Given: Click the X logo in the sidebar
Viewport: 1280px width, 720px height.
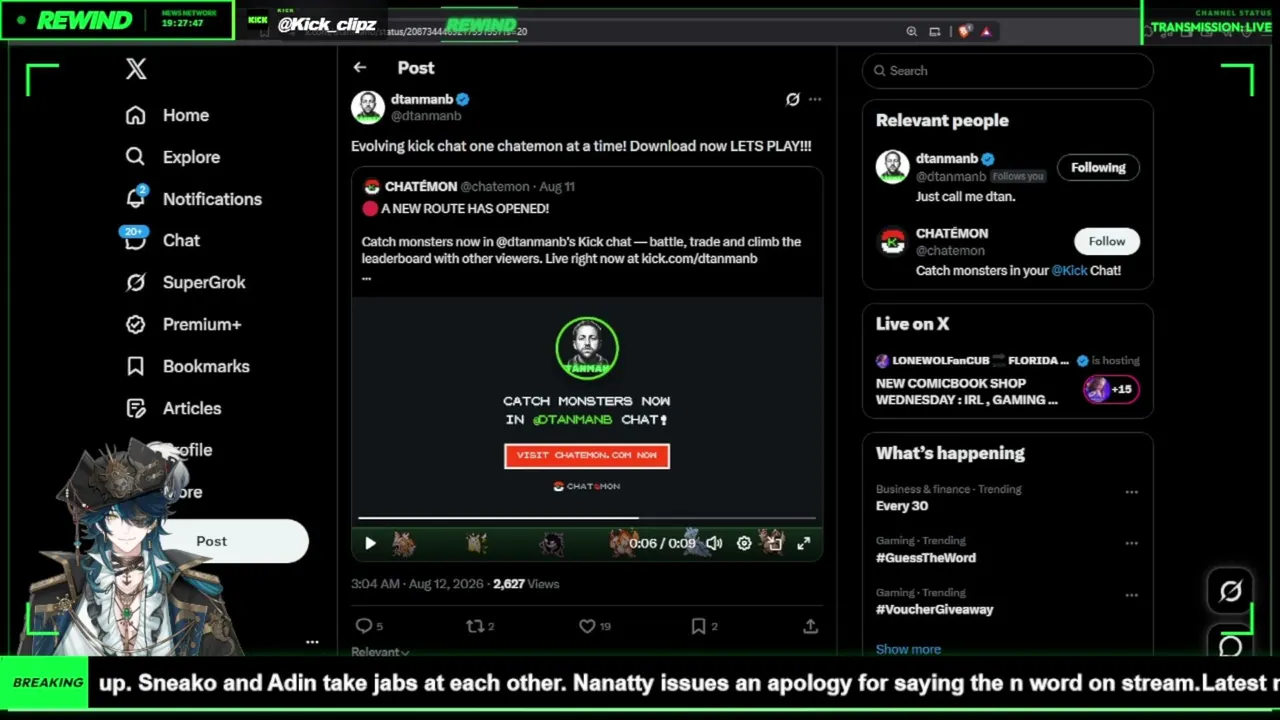Looking at the screenshot, I should [136, 69].
